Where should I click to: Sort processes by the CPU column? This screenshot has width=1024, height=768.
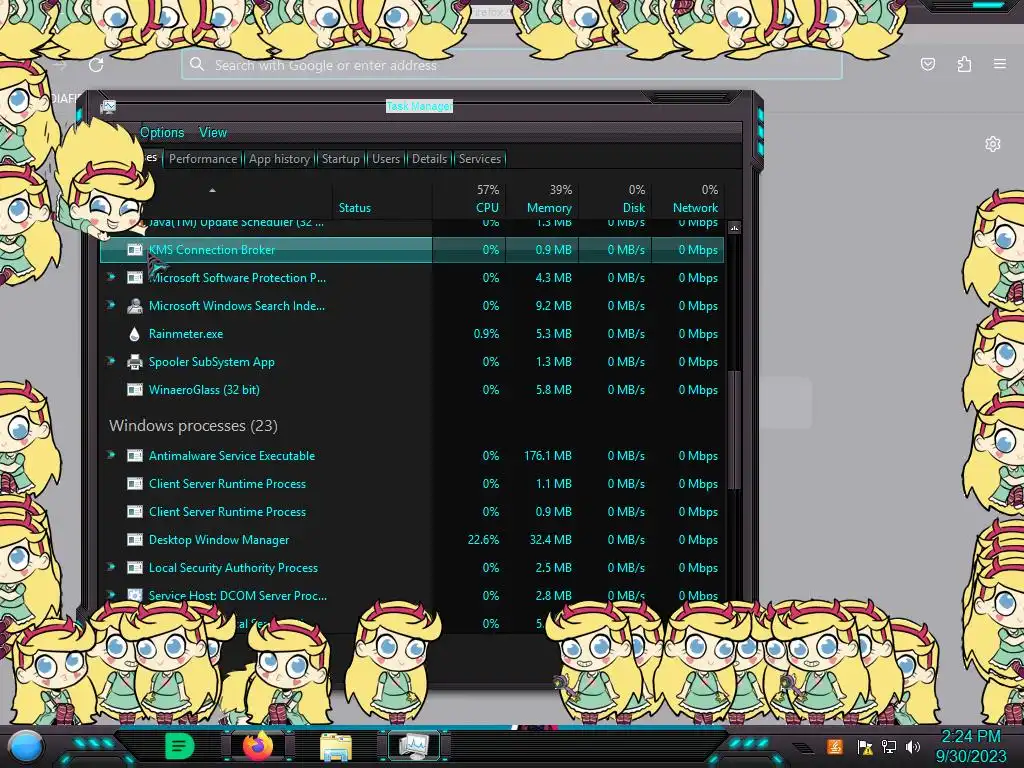(469, 200)
